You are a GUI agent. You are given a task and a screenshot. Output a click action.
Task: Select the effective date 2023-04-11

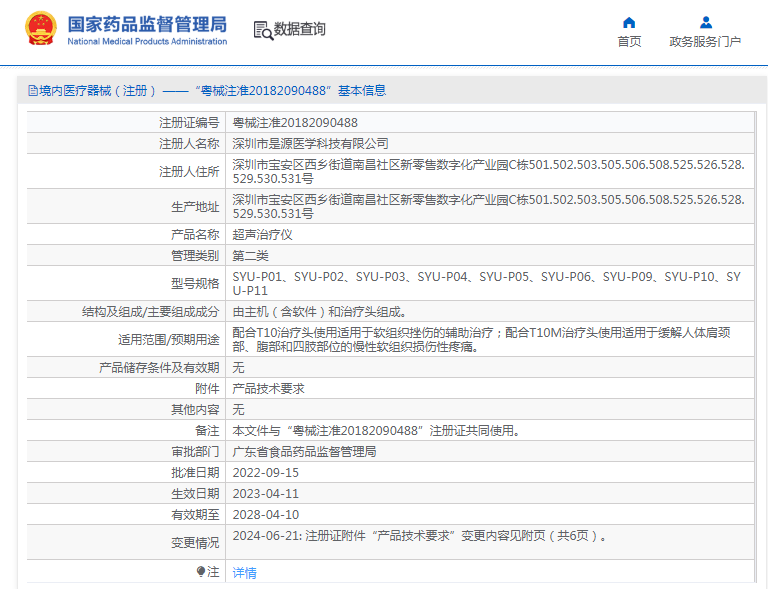coord(265,494)
